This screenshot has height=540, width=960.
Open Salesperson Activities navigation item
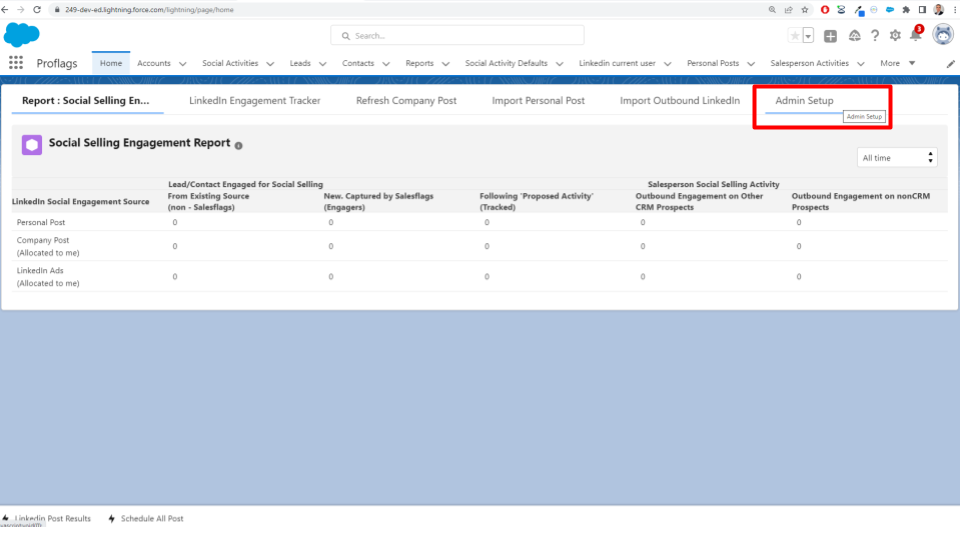[809, 63]
